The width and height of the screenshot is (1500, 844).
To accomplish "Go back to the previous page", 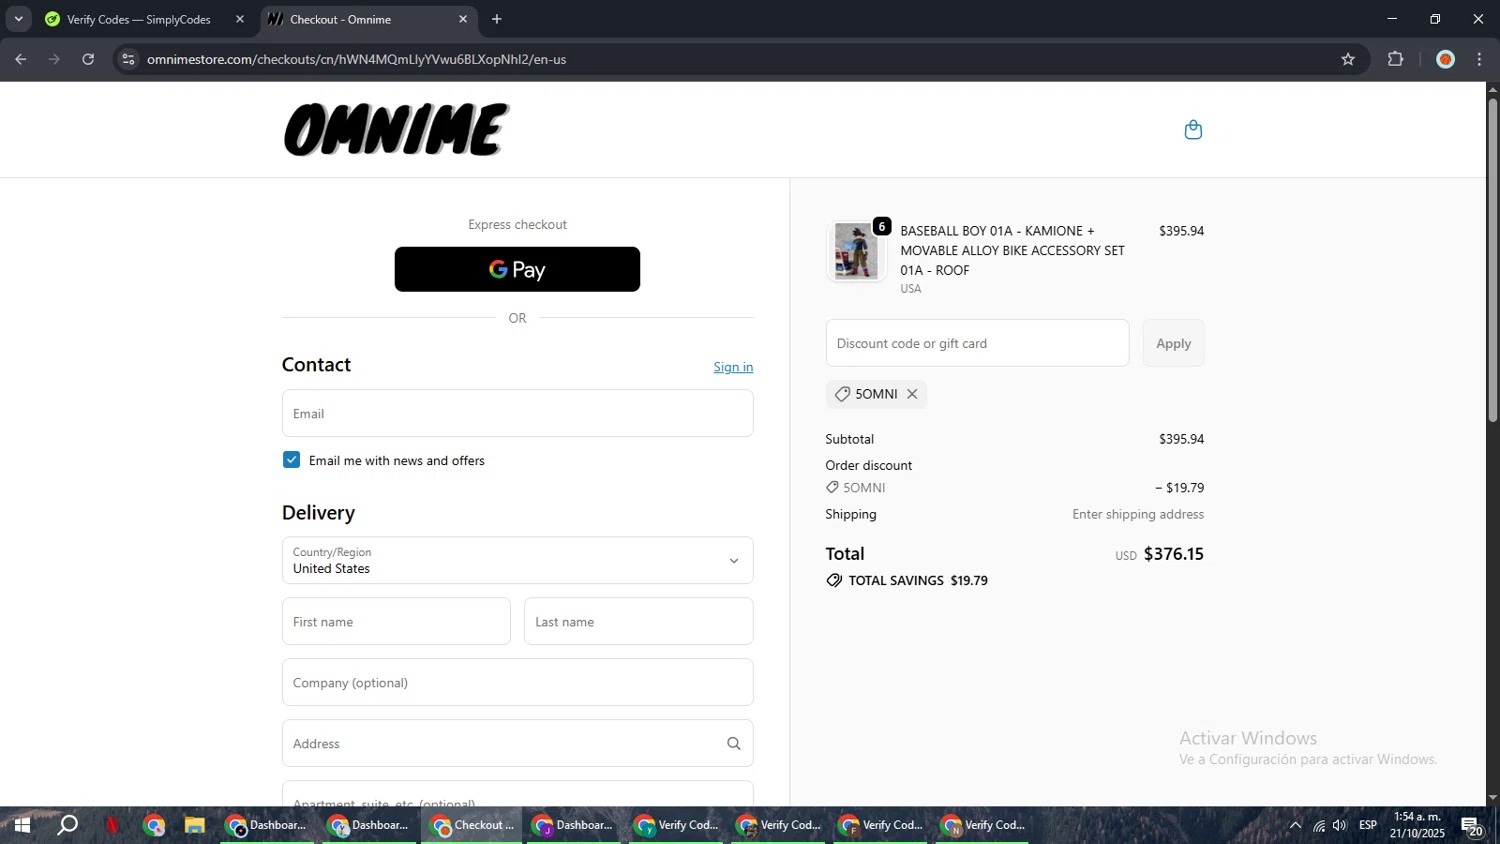I will click(21, 59).
